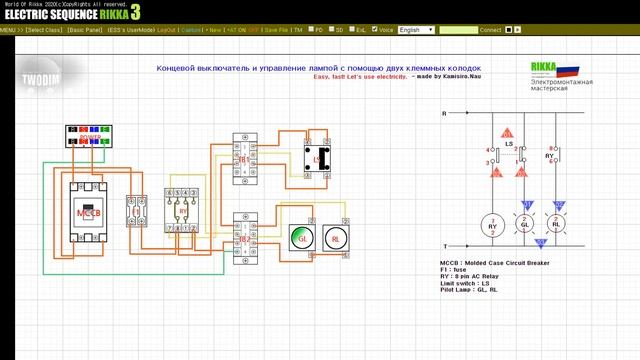The image size is (640, 360).
Task: Toggle the ExL checkbox
Action: coord(352,29)
